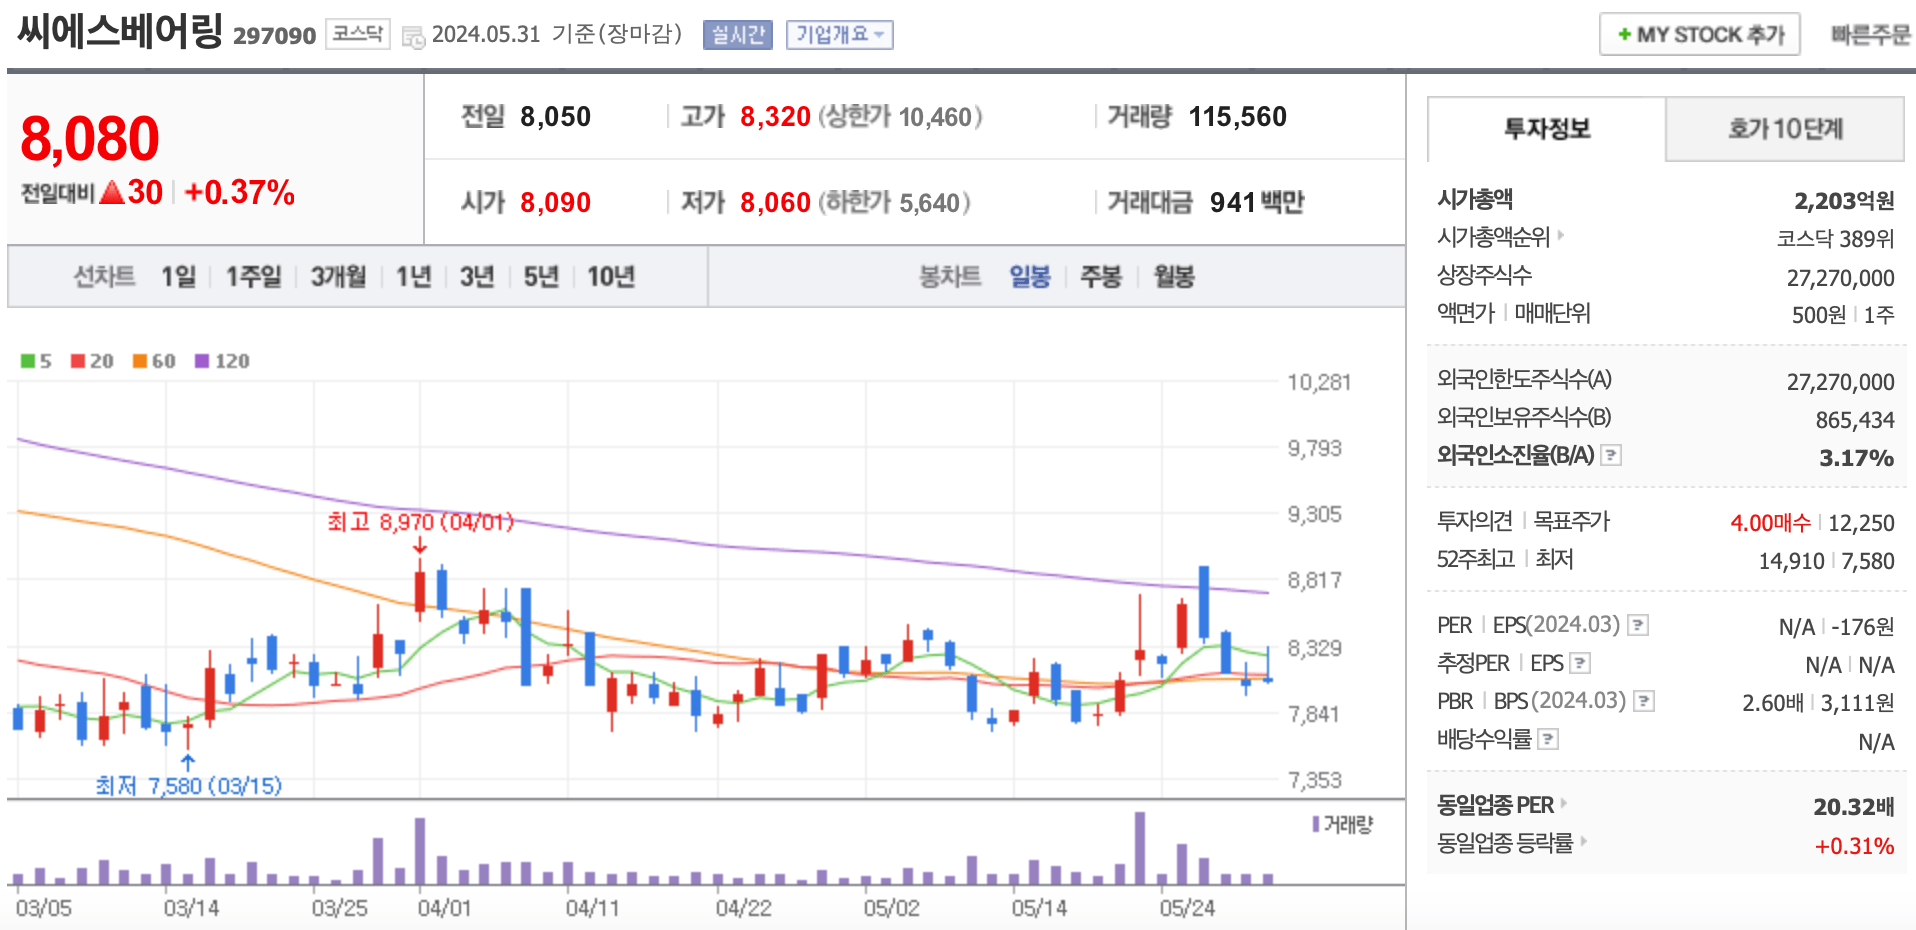The image size is (1916, 930).
Task: Expand the 동일업종 PER arrow link
Action: click(1563, 803)
